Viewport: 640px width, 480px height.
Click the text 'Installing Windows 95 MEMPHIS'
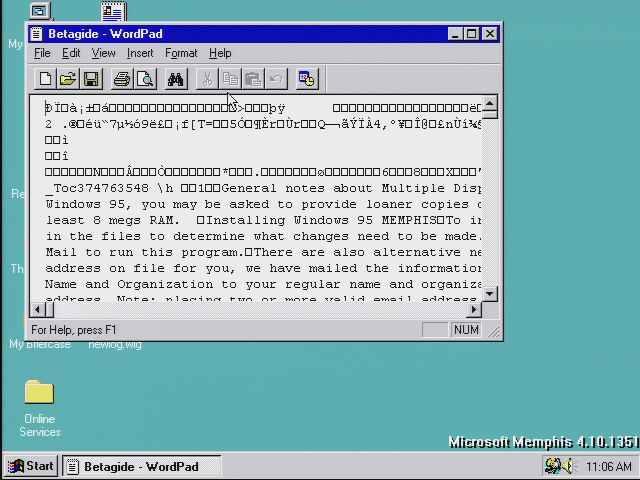pos(322,220)
